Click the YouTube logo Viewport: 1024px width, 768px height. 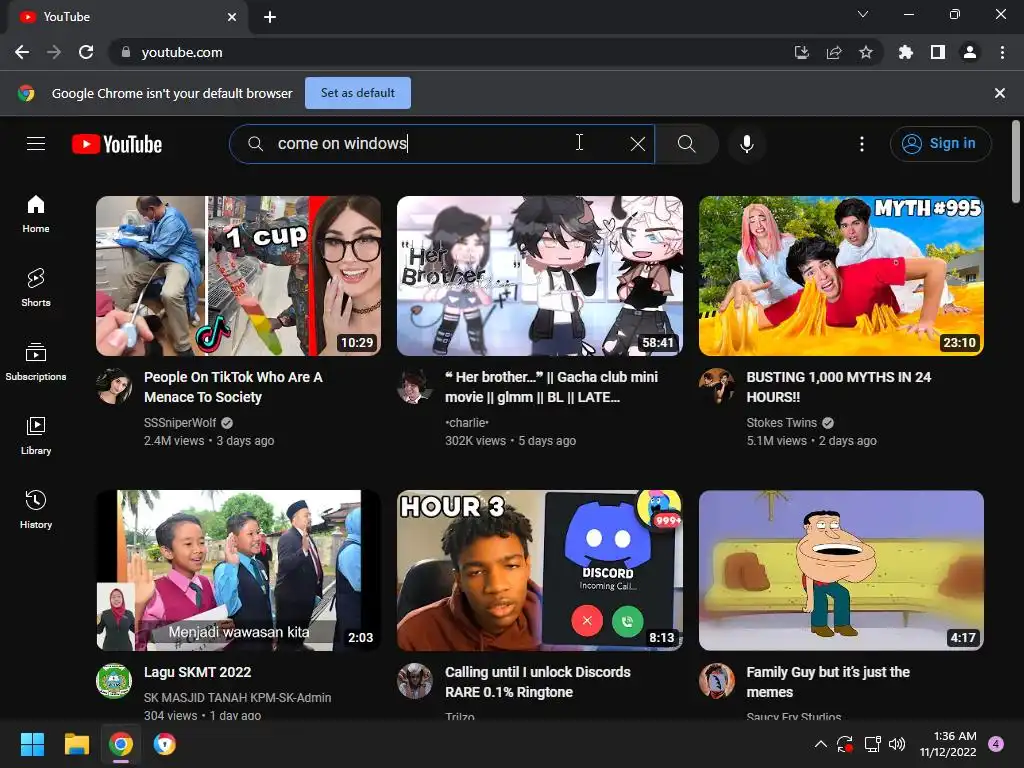(x=117, y=144)
